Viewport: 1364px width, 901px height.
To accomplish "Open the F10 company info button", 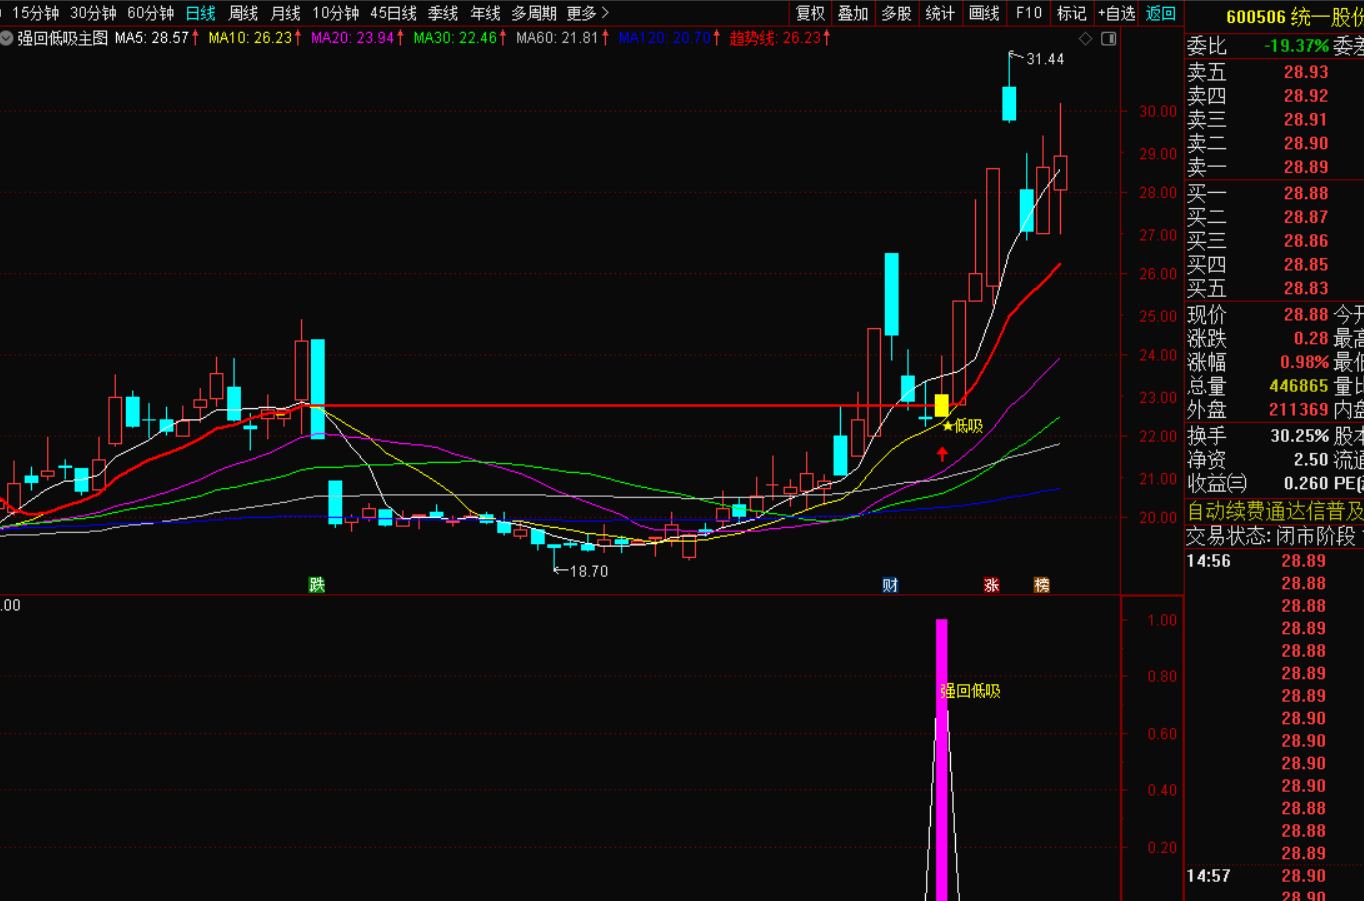I will coord(1029,13).
